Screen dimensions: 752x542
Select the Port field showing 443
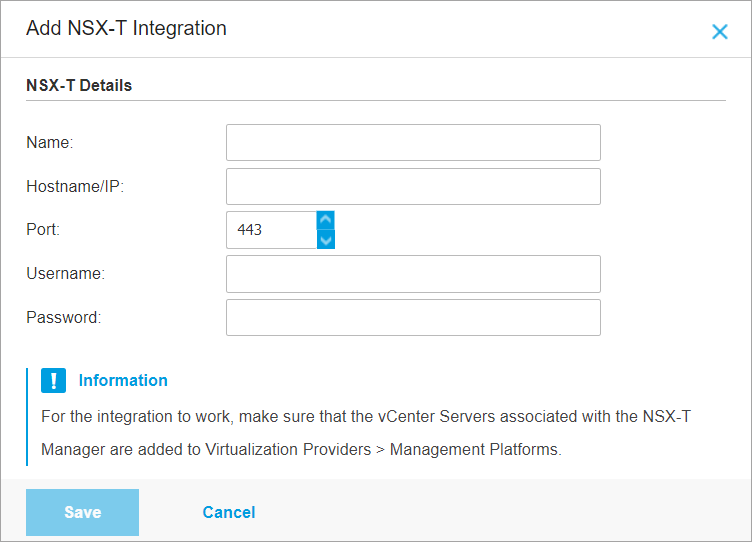271,230
